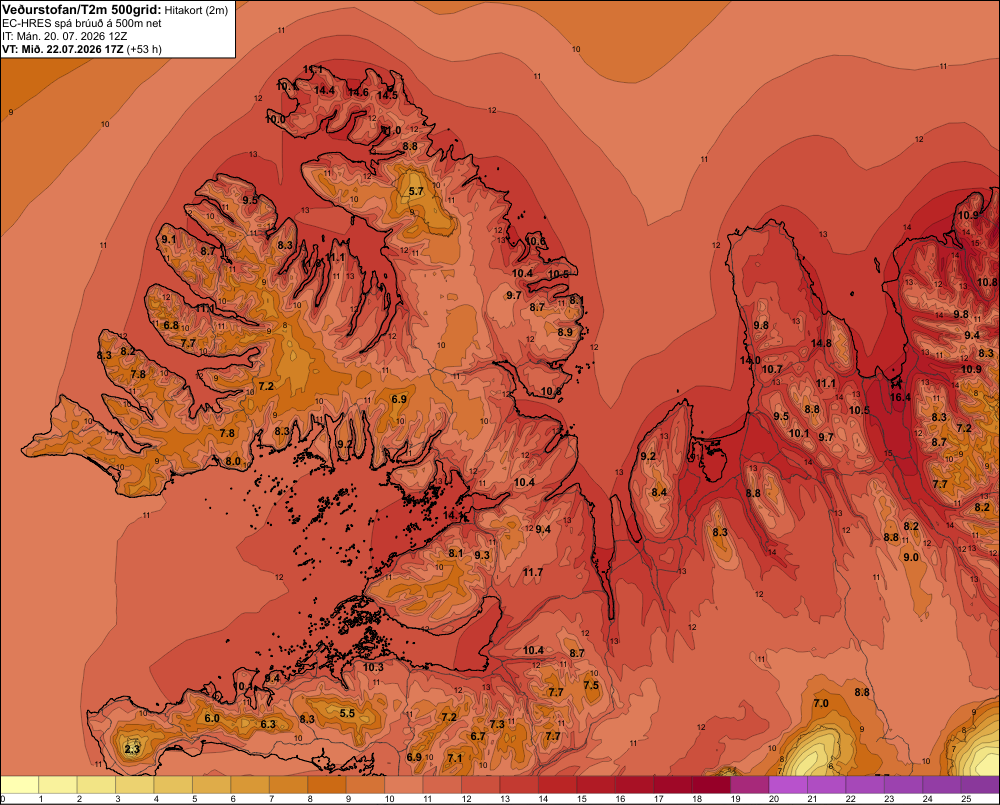This screenshot has width=1000, height=805.
Task: Click the magenta 19–20 degree legend swatch
Action: pos(750,785)
